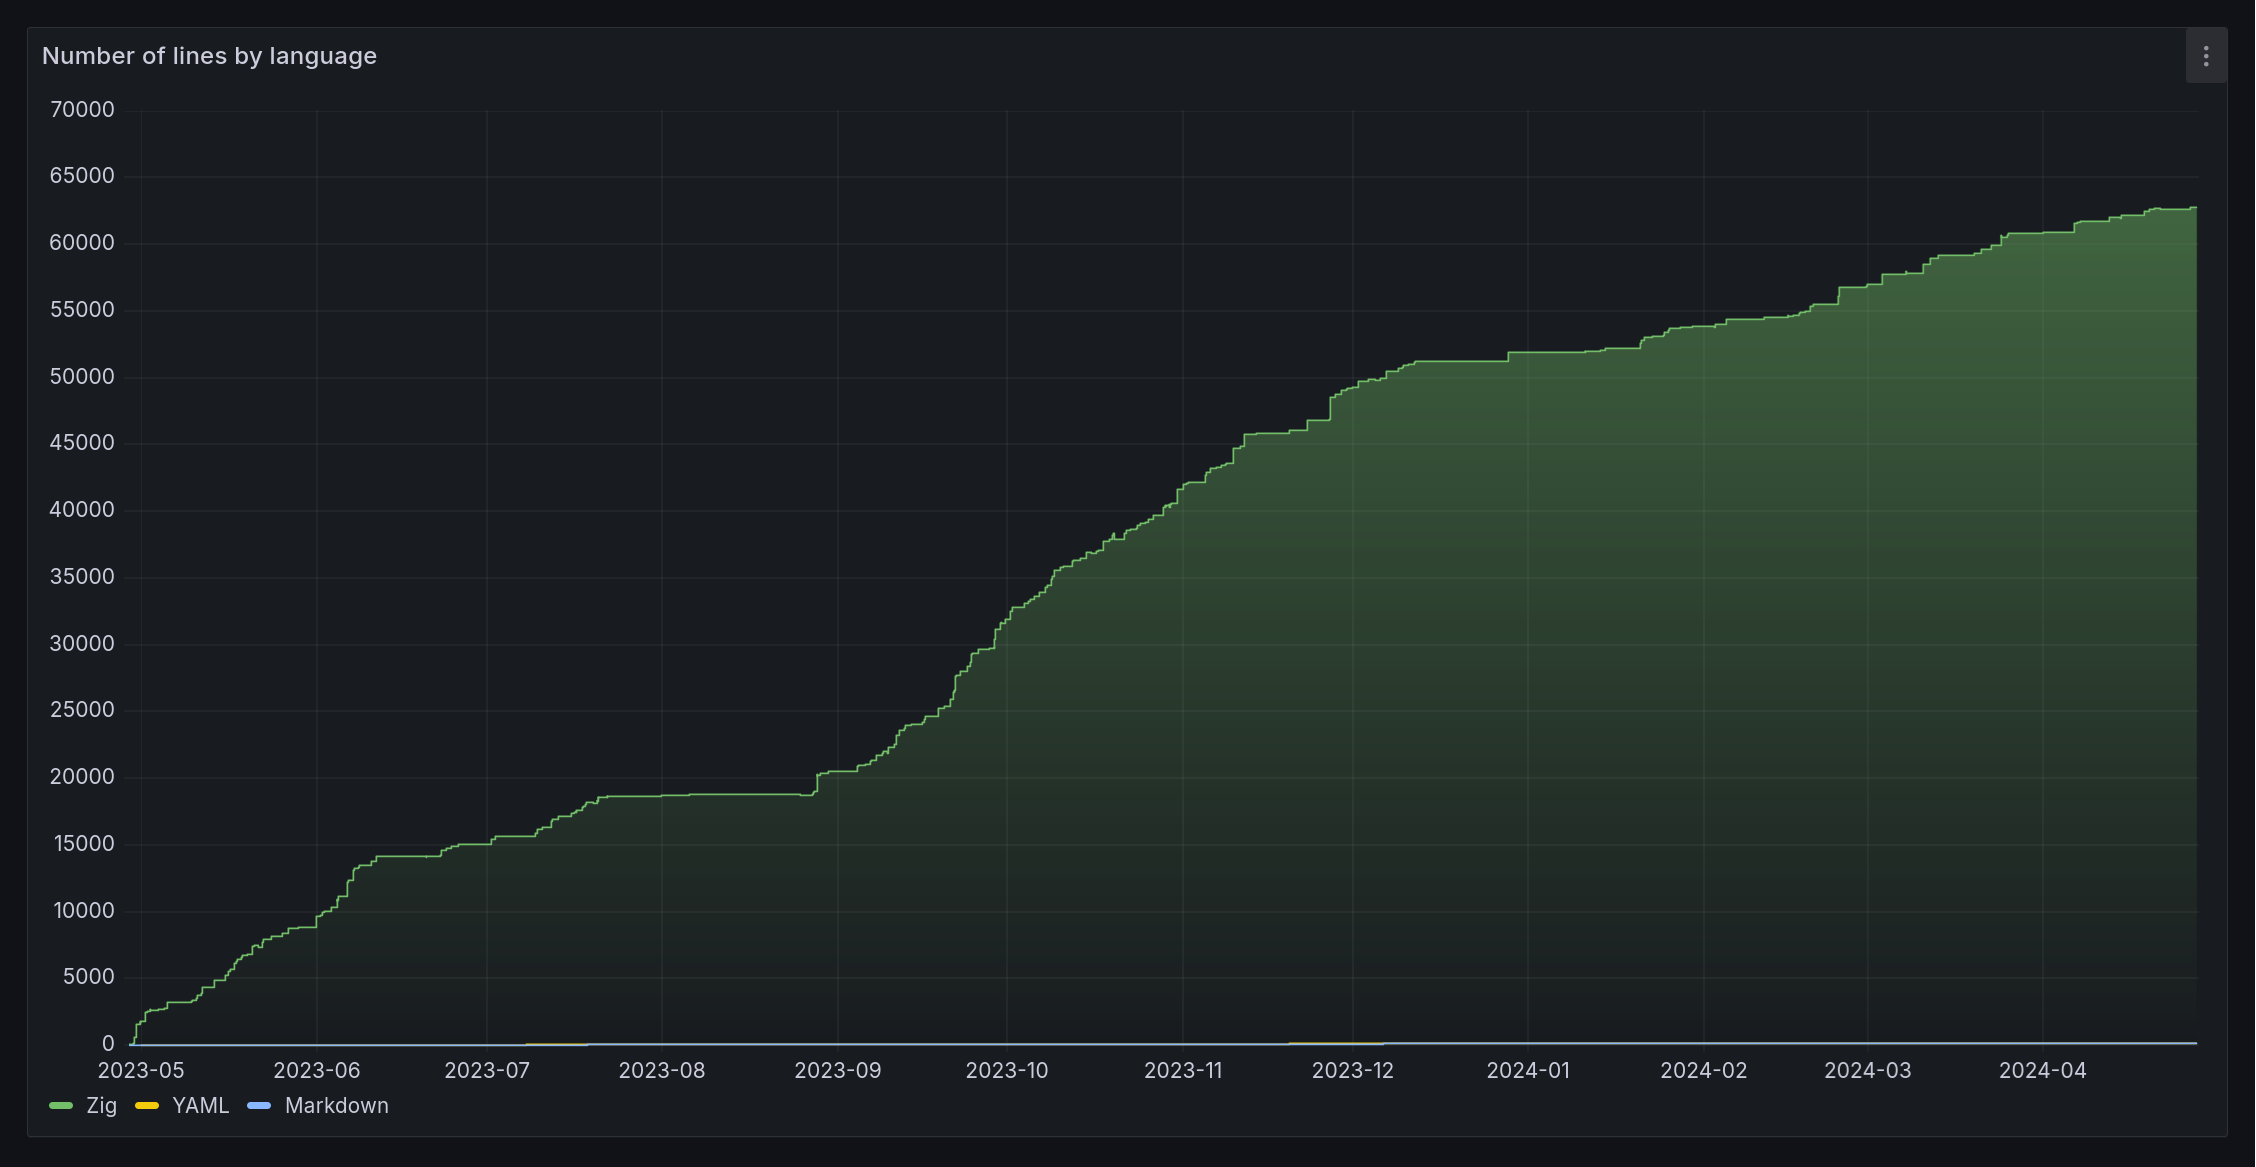The image size is (2256, 1167).
Task: Click the 2023-08 x-axis label
Action: 662,1071
